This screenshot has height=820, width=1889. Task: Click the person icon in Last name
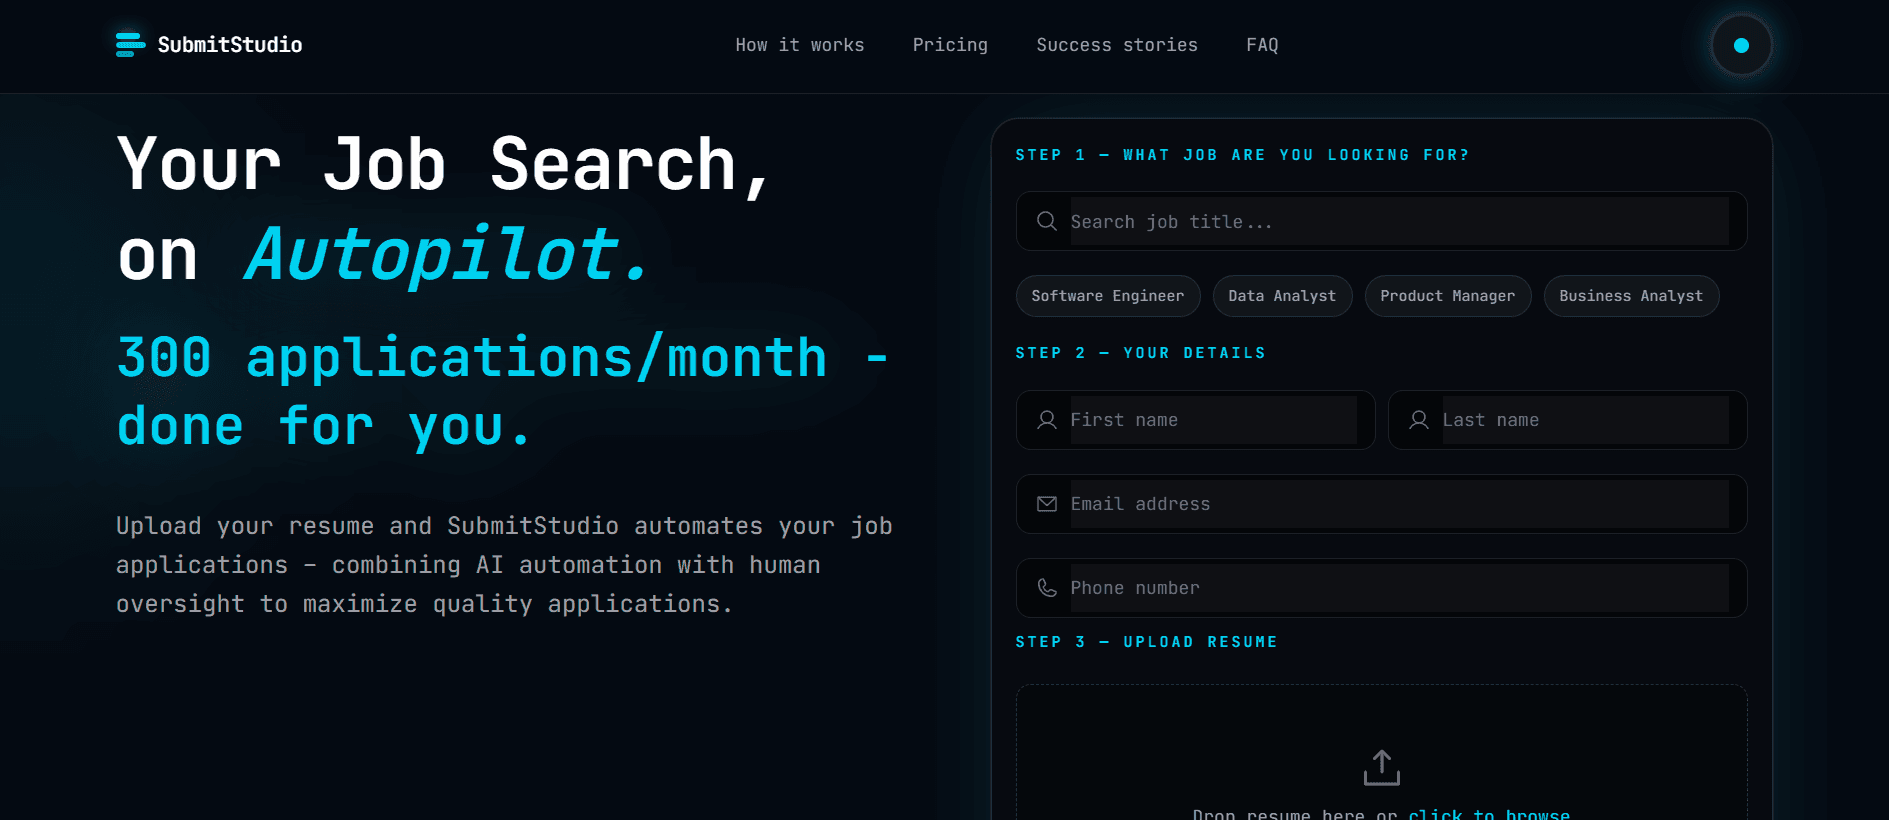1419,420
